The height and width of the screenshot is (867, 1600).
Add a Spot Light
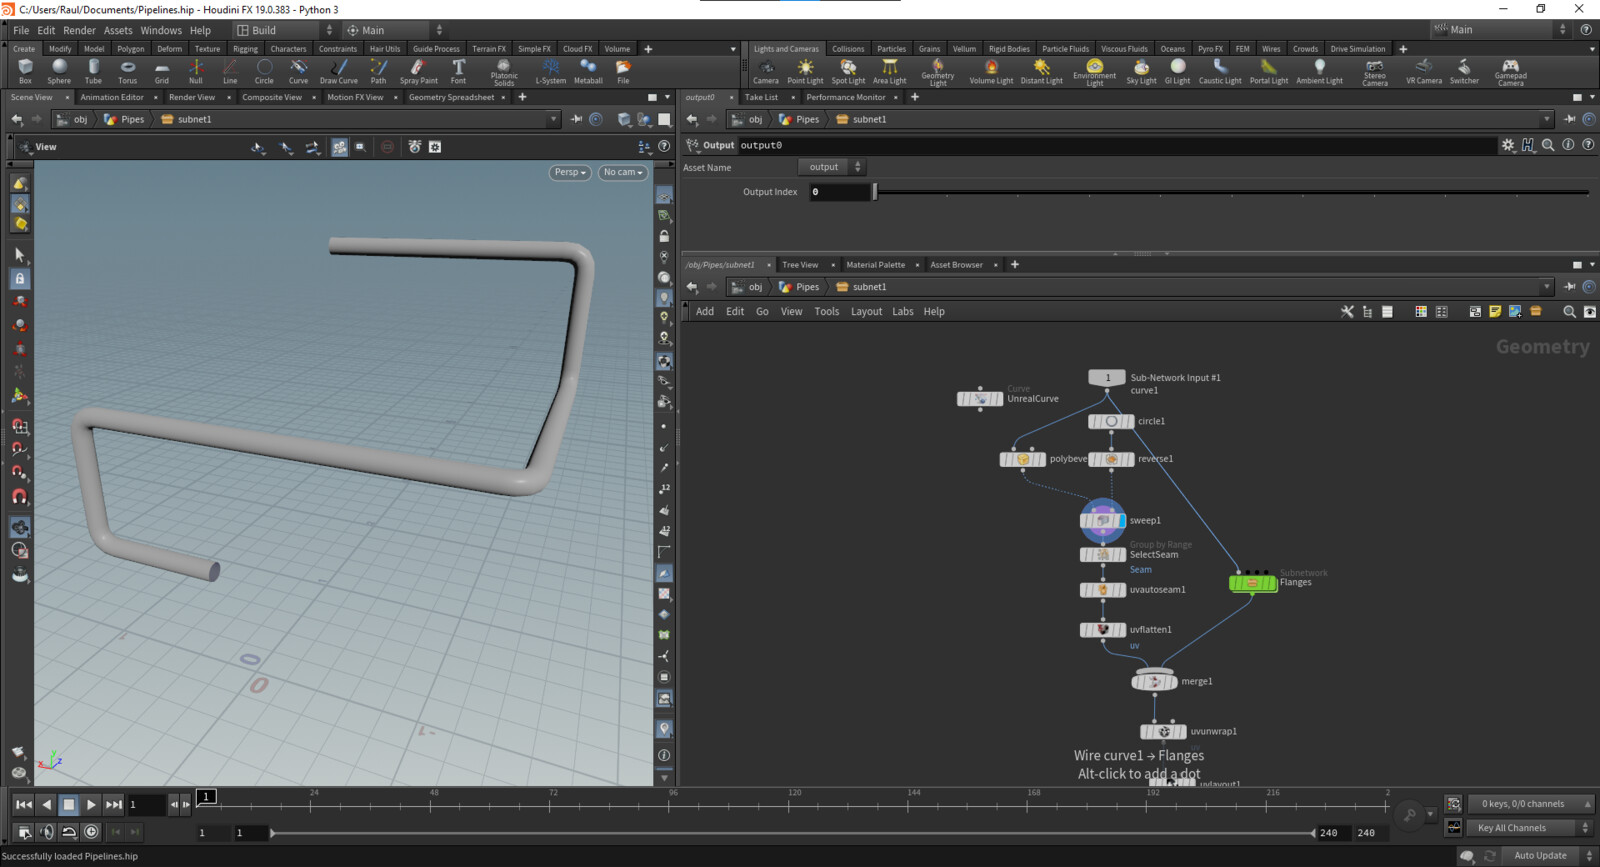(848, 71)
